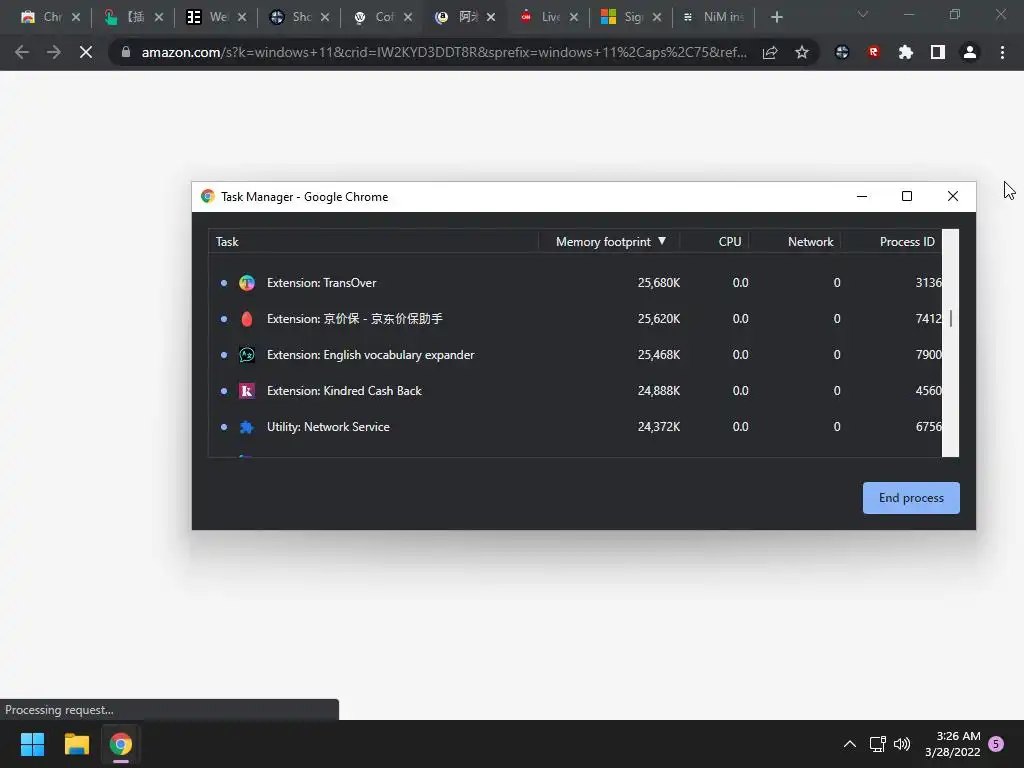The height and width of the screenshot is (768, 1024).
Task: Stop loading the Amazon page
Action: point(86,52)
